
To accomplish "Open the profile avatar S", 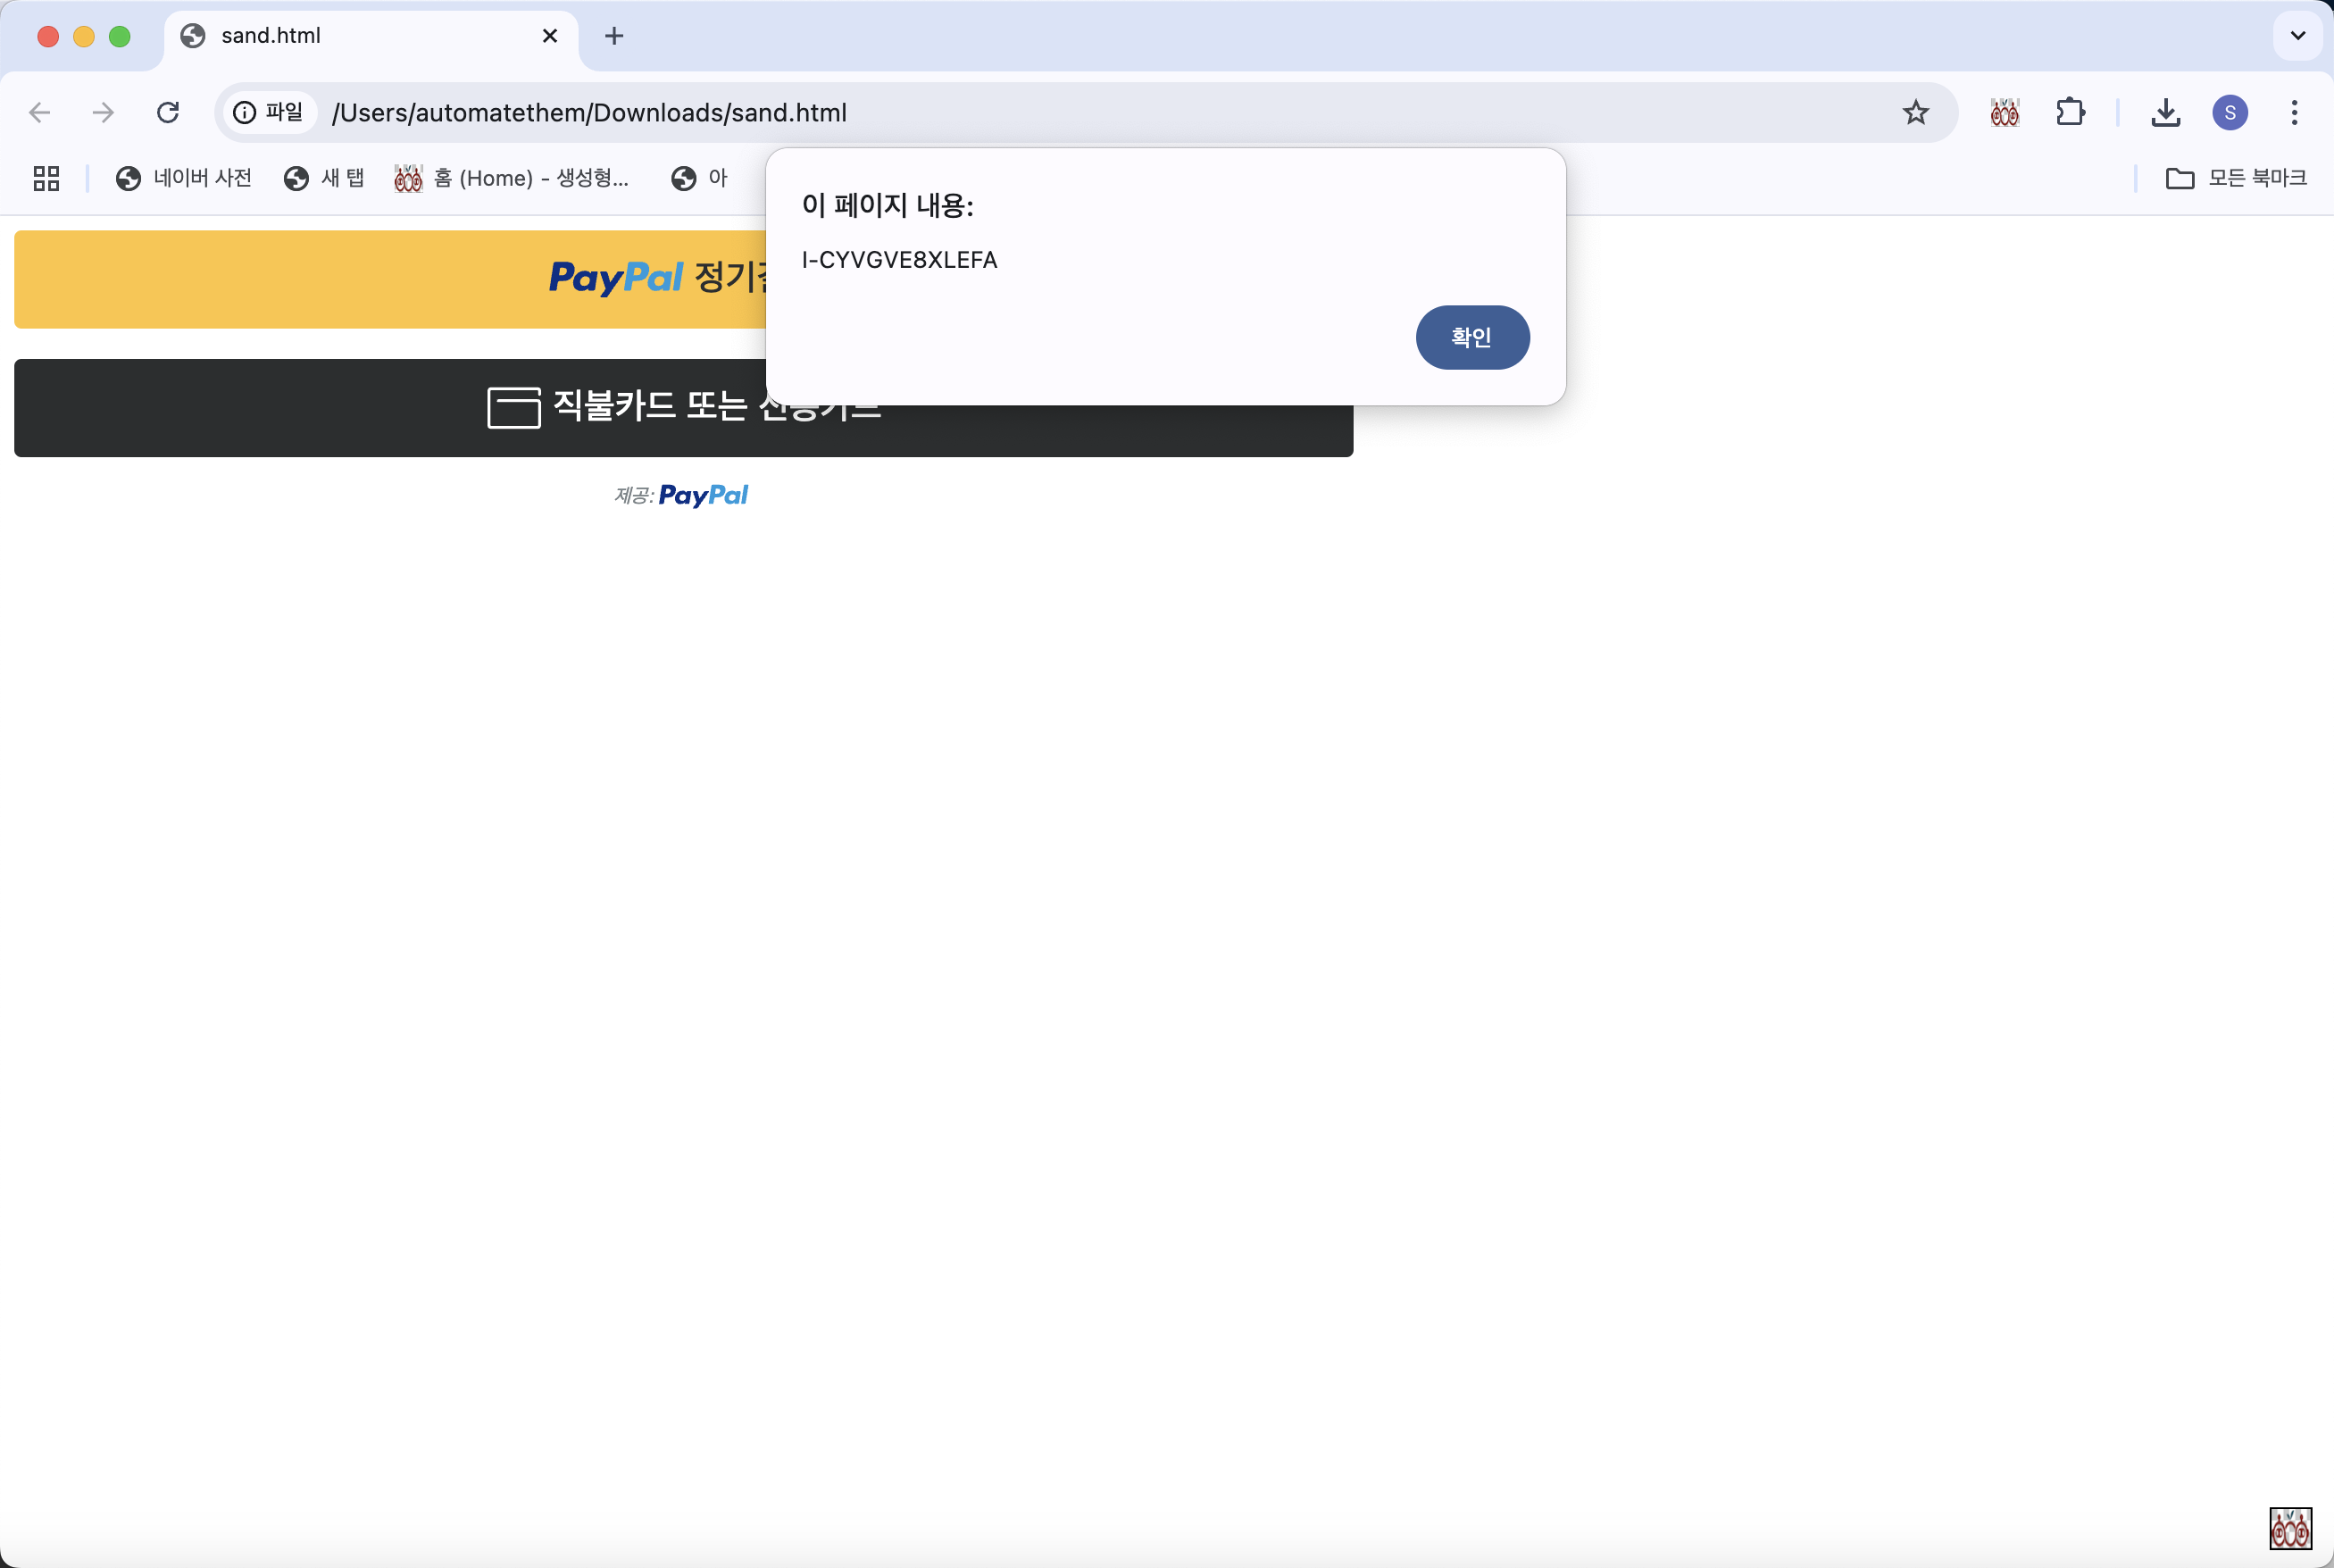I will click(x=2230, y=112).
